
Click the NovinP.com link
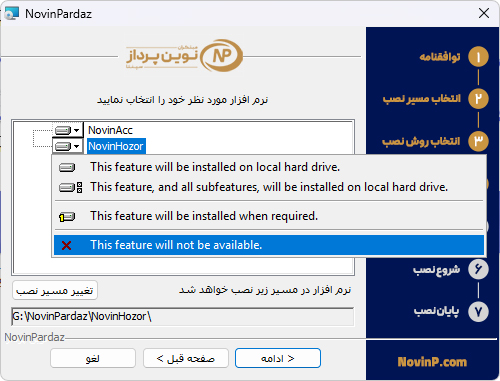click(x=432, y=362)
